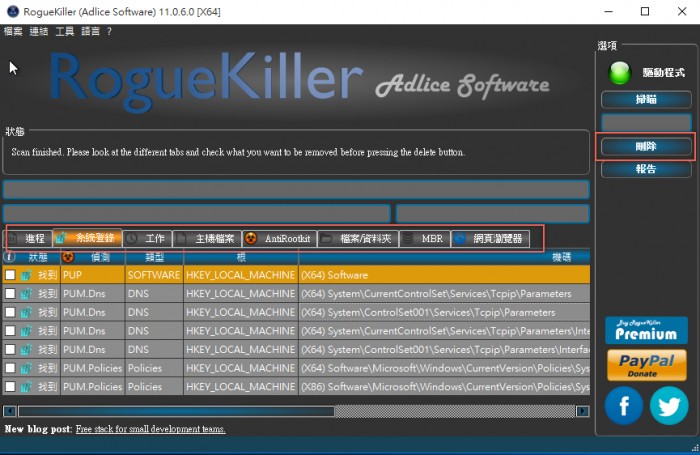Click the radioactive icon in the 偵測 column header
Screen dimensions: 700x455
coord(68,257)
